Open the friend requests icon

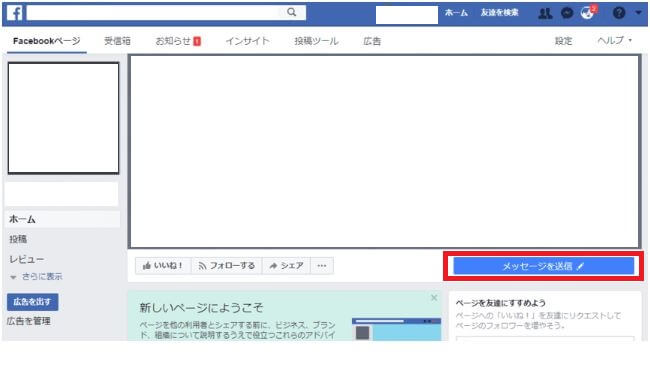point(545,13)
